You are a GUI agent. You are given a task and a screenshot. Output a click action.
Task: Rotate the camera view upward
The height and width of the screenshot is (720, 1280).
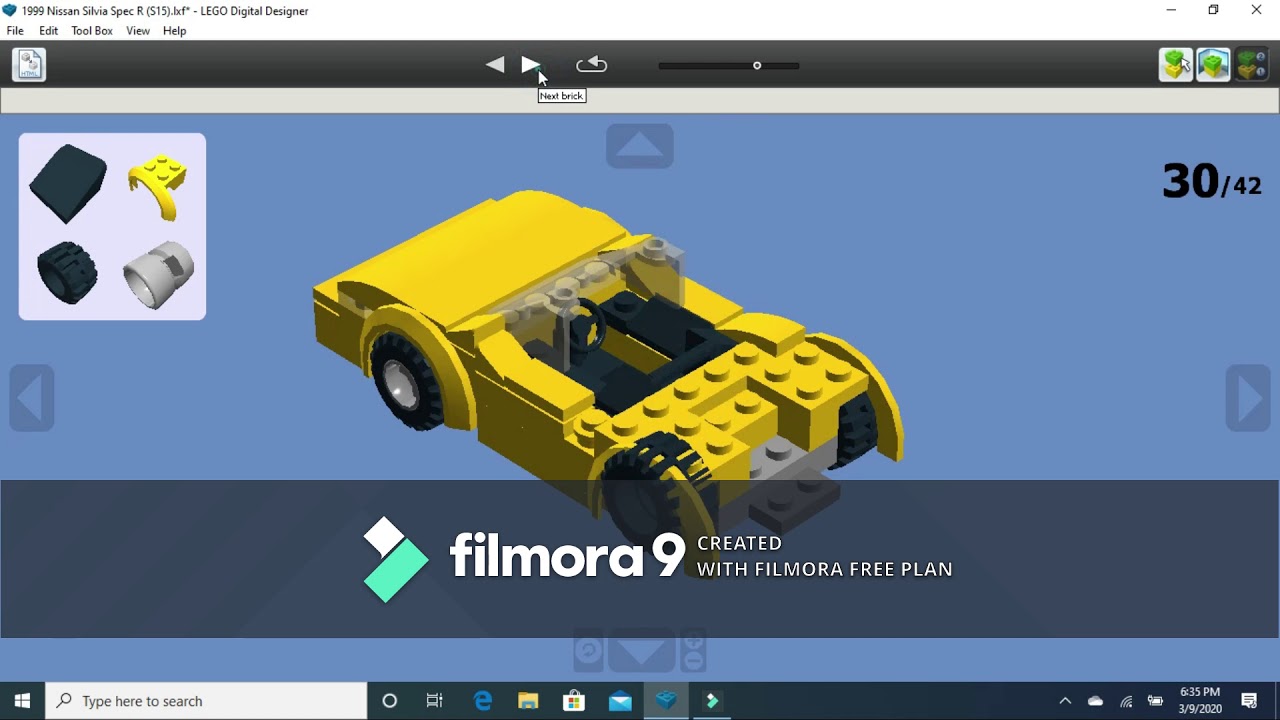click(x=640, y=146)
